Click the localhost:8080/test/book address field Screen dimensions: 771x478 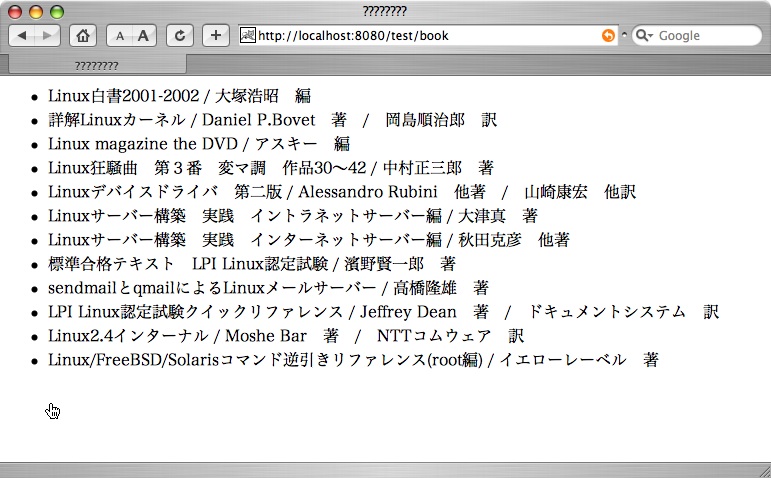pos(428,35)
